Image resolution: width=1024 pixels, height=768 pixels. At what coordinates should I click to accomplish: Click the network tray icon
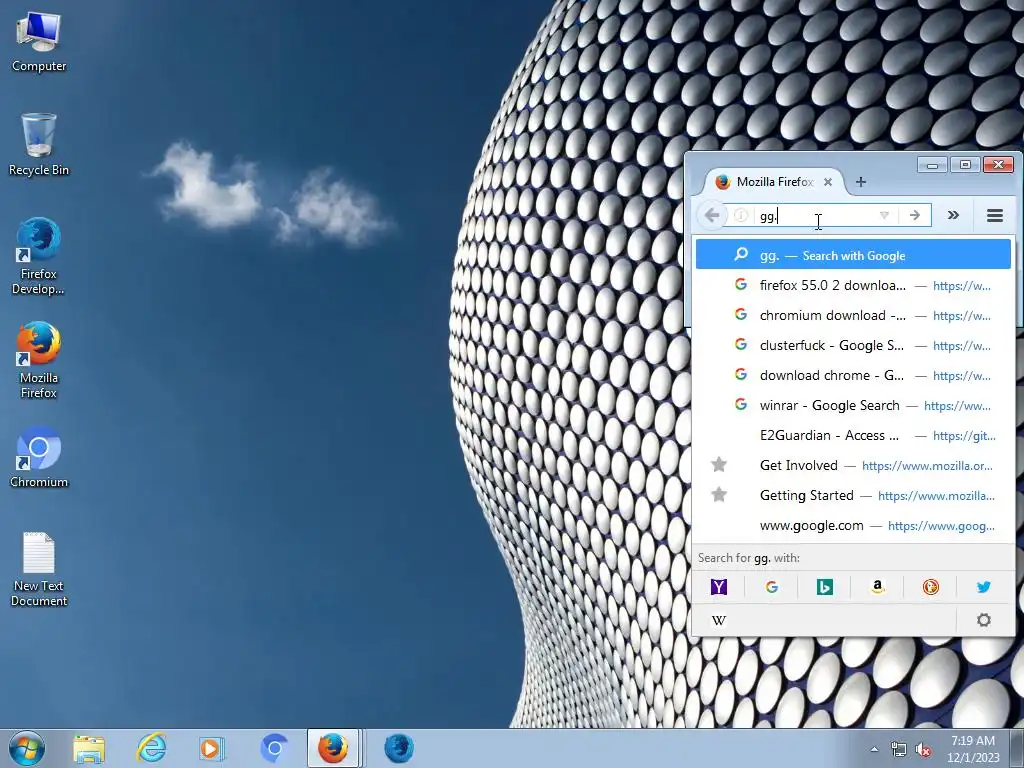coord(899,750)
